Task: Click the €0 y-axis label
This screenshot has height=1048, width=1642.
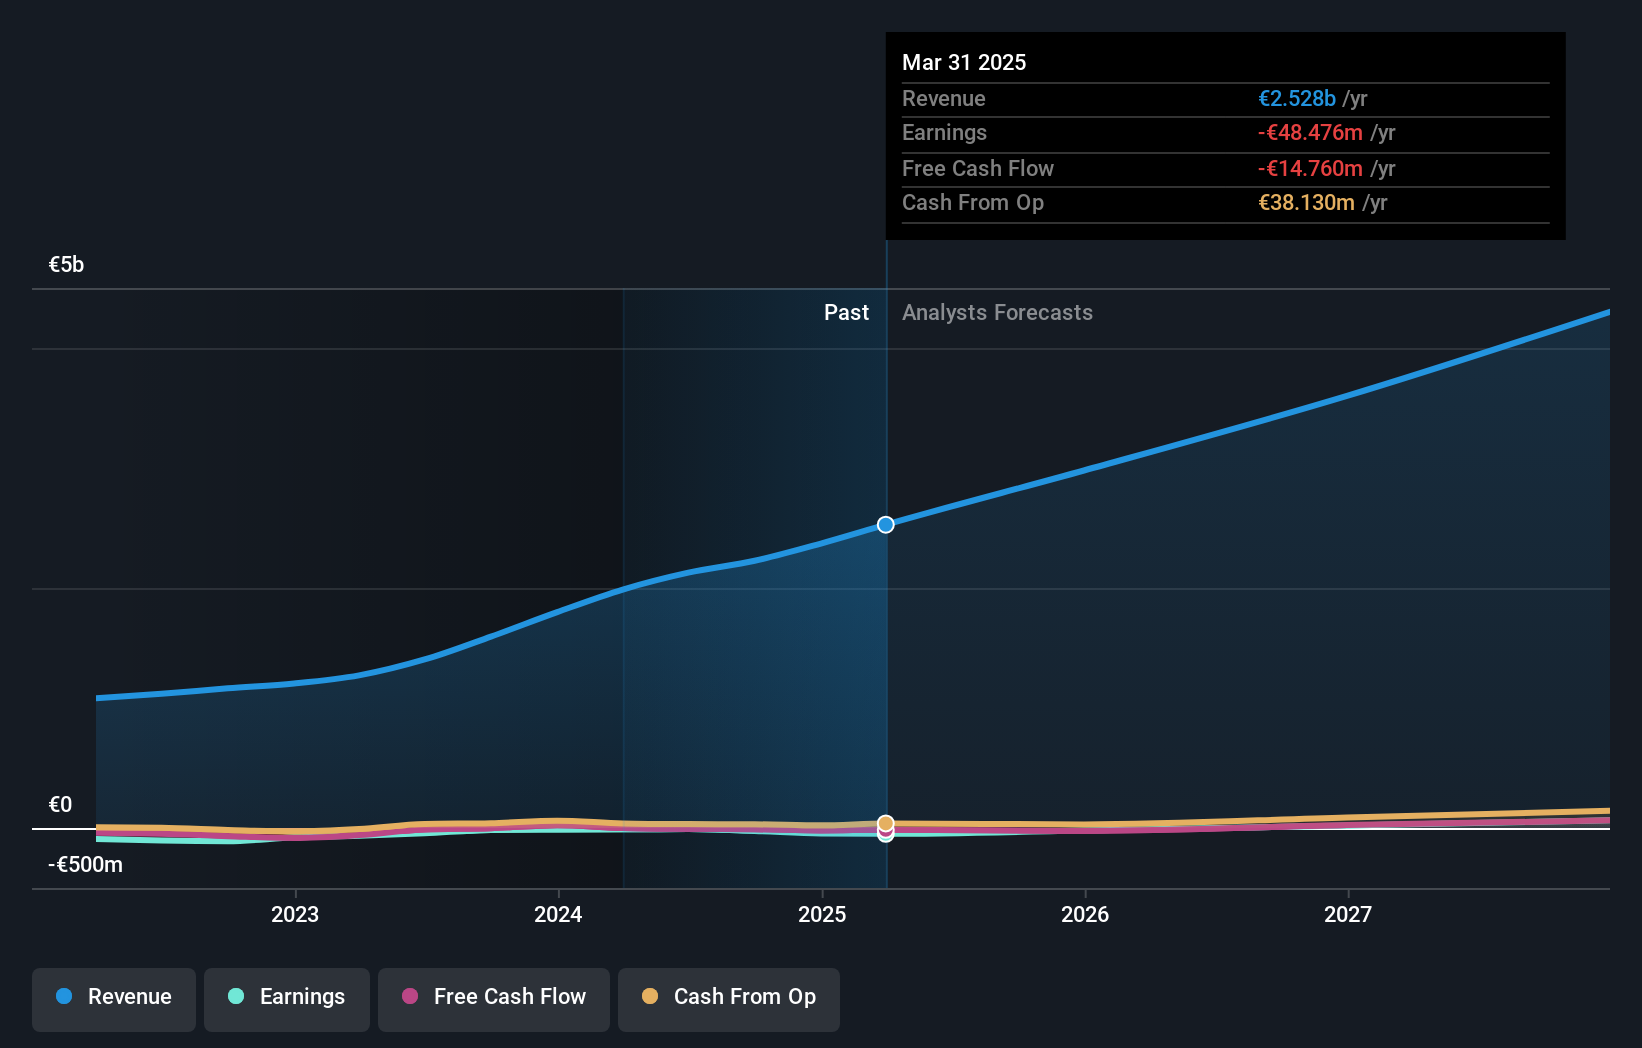Action: click(x=60, y=805)
